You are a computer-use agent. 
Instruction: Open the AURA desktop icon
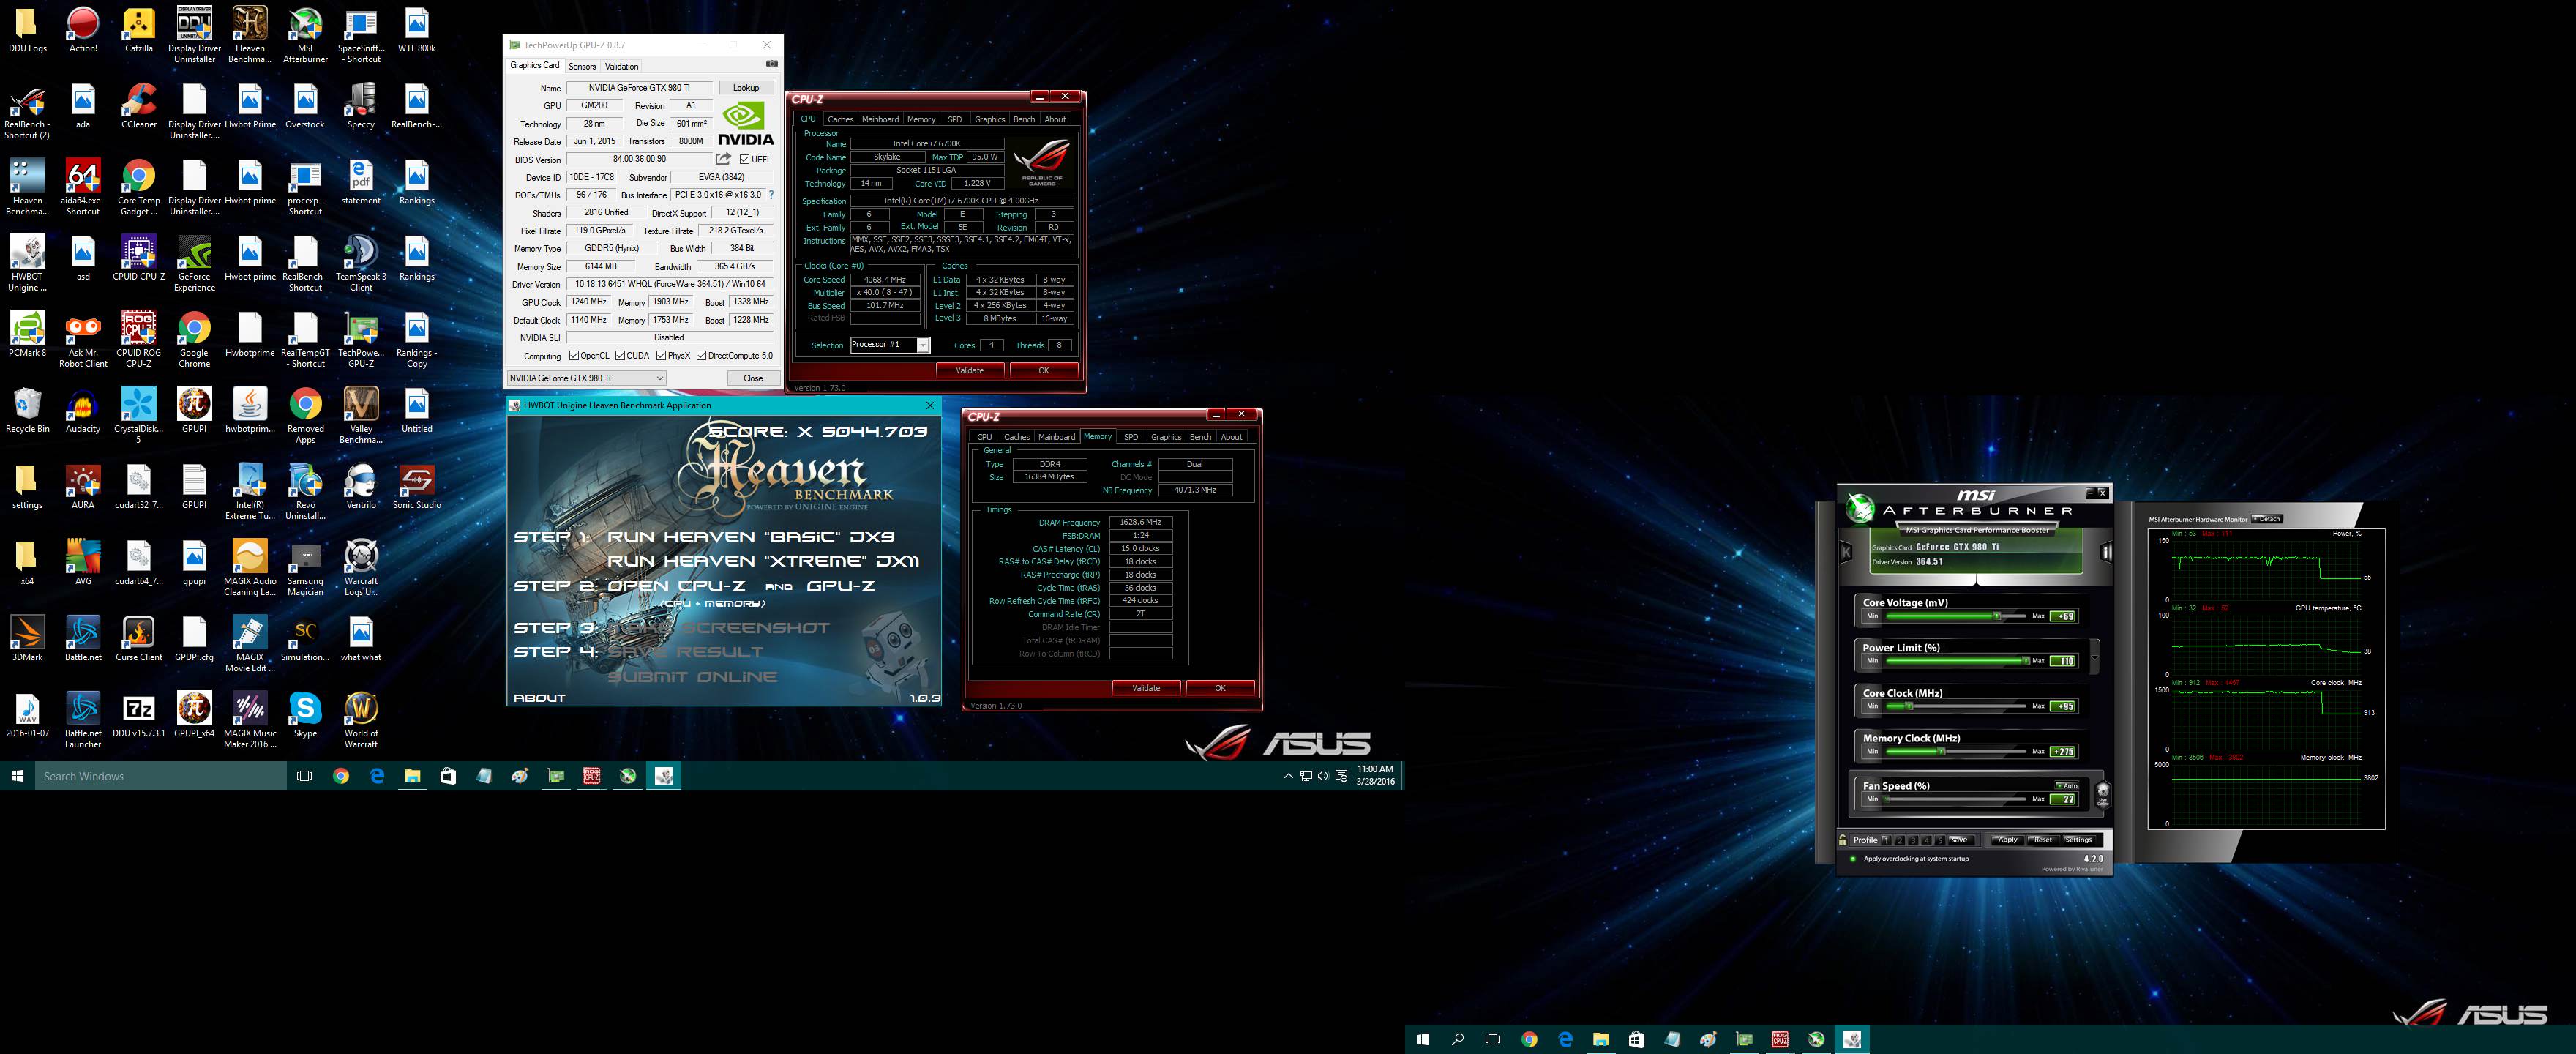(x=83, y=486)
